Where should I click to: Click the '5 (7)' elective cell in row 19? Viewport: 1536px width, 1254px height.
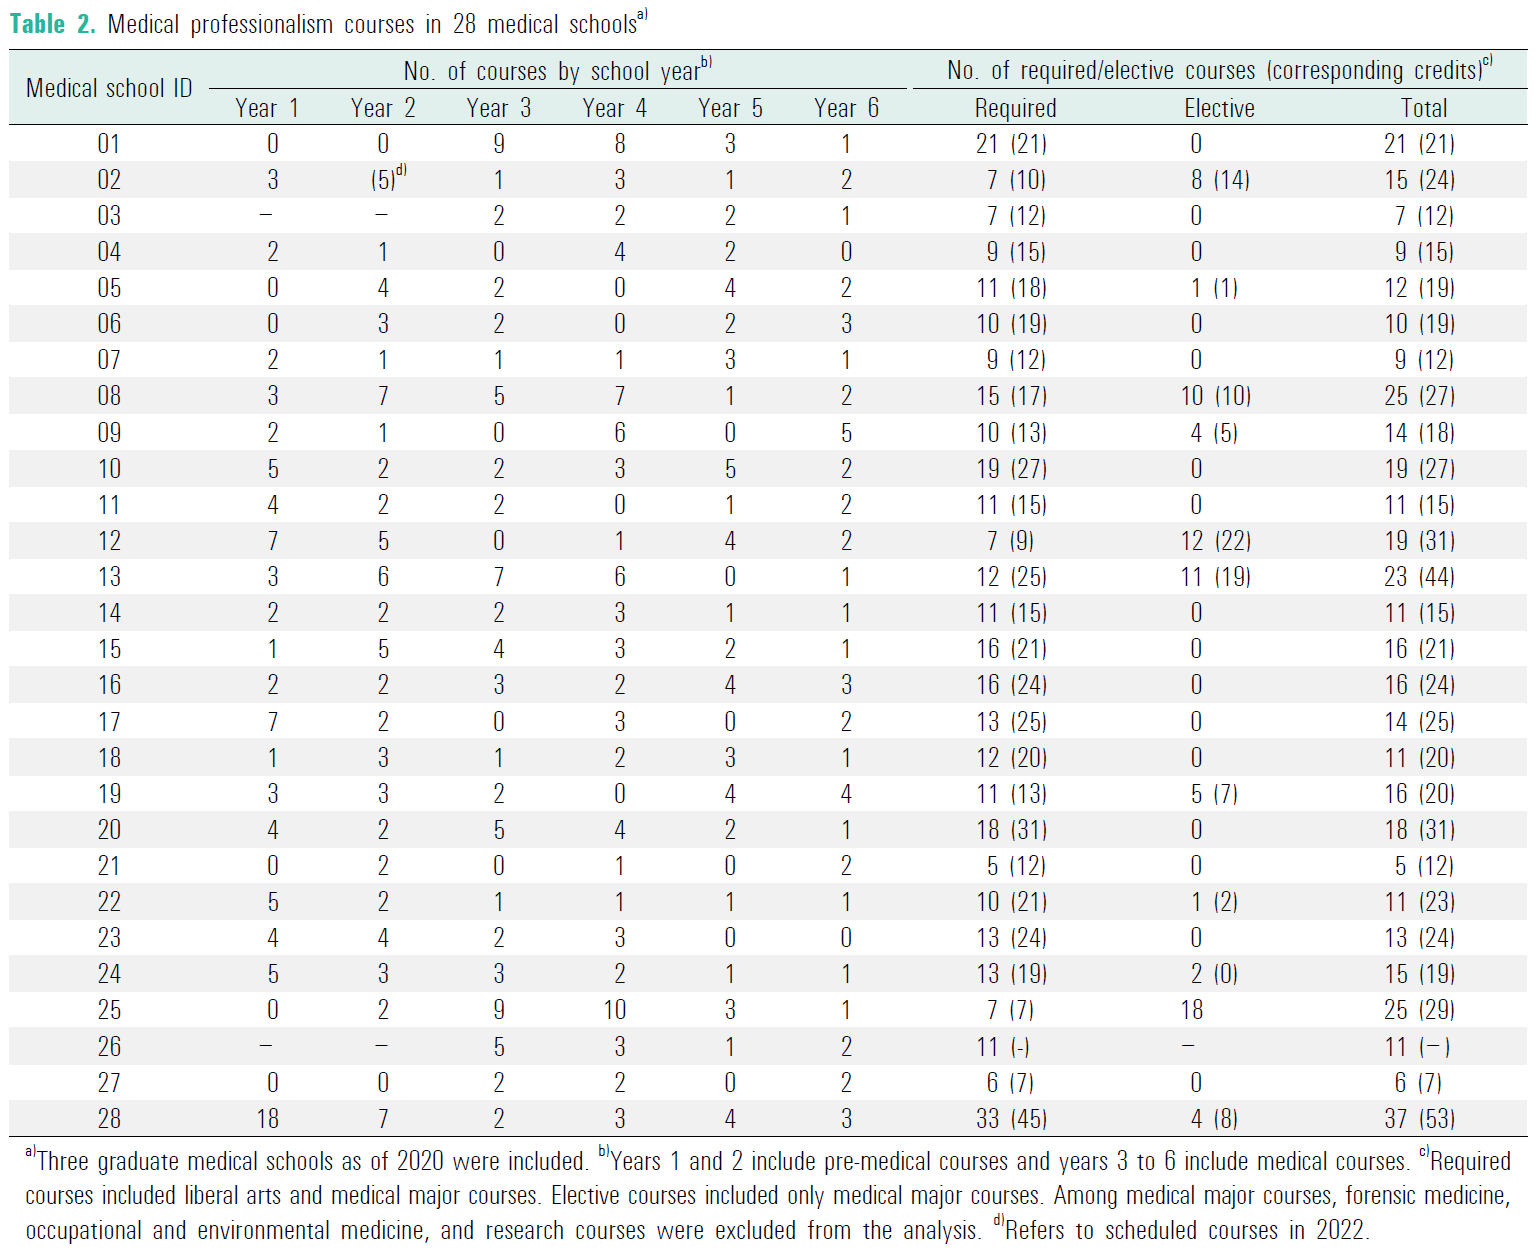[x=1214, y=794]
